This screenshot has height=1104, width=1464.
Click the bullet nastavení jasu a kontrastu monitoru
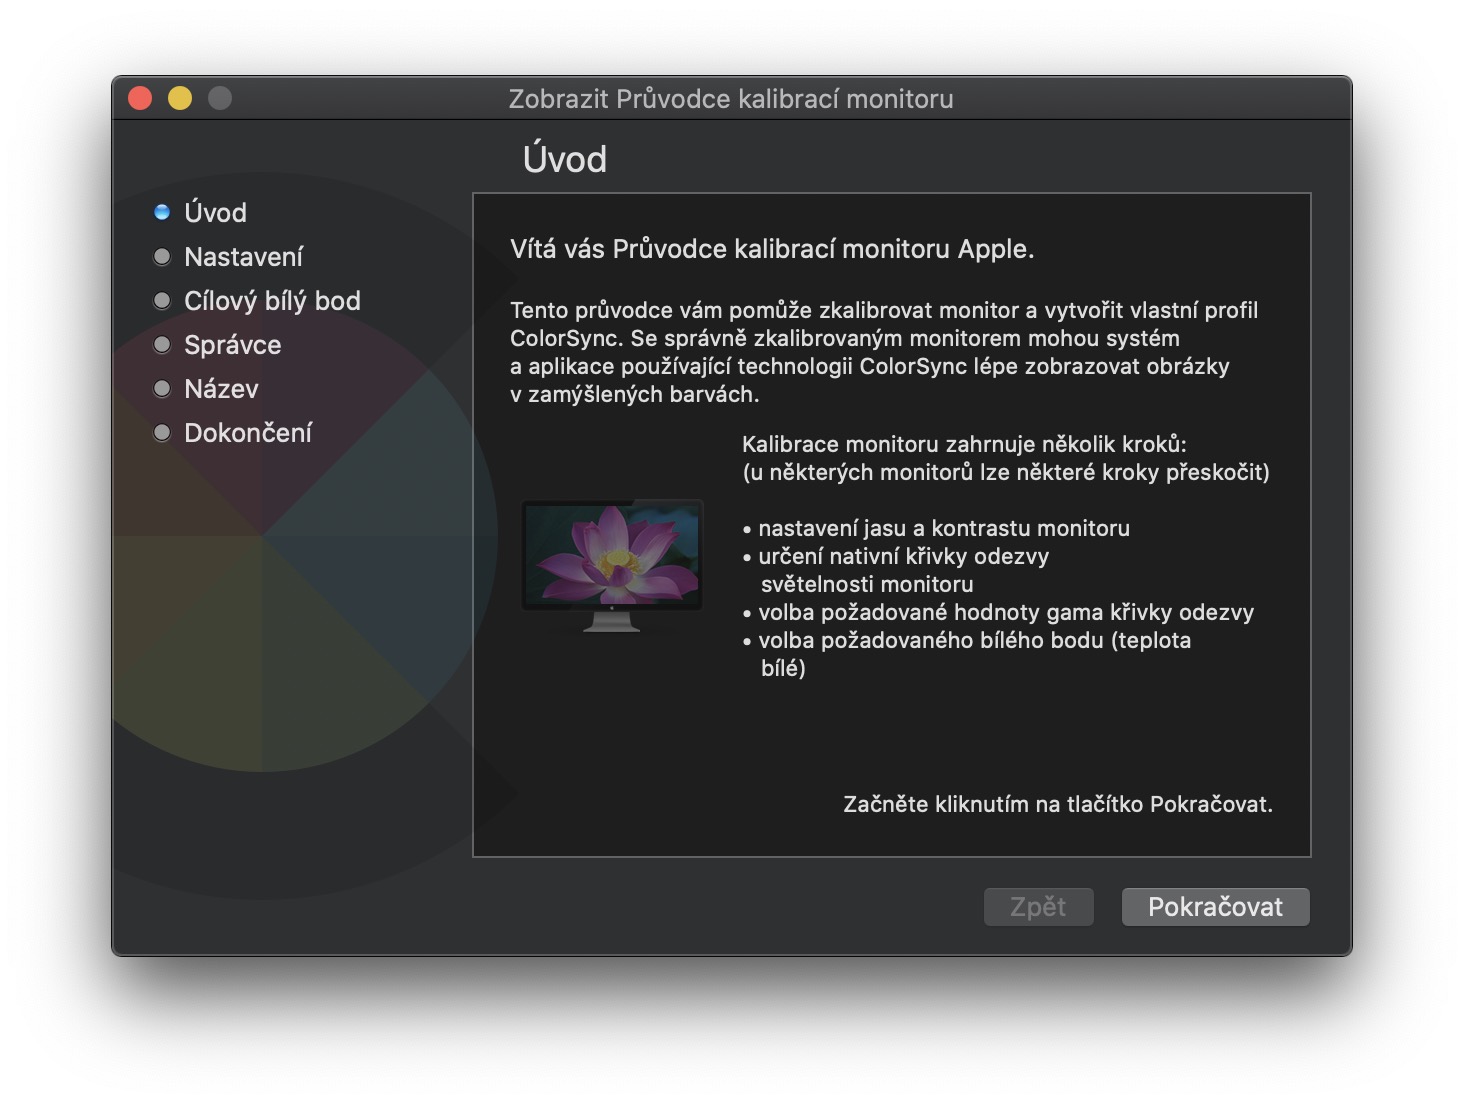point(936,528)
